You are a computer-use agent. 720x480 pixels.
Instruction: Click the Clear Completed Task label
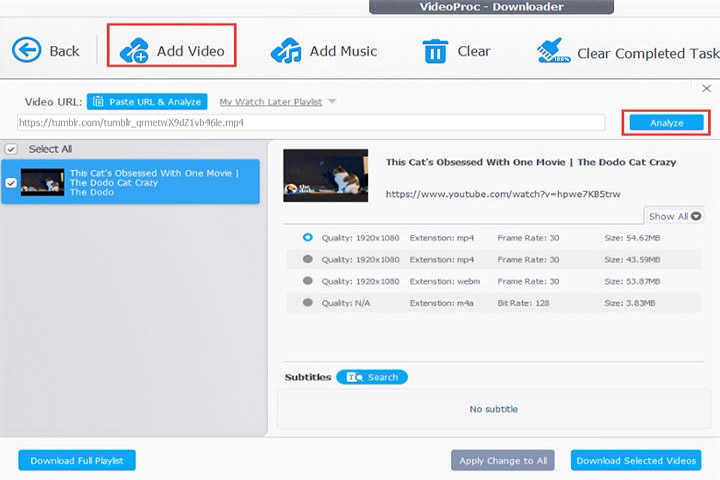pos(648,54)
